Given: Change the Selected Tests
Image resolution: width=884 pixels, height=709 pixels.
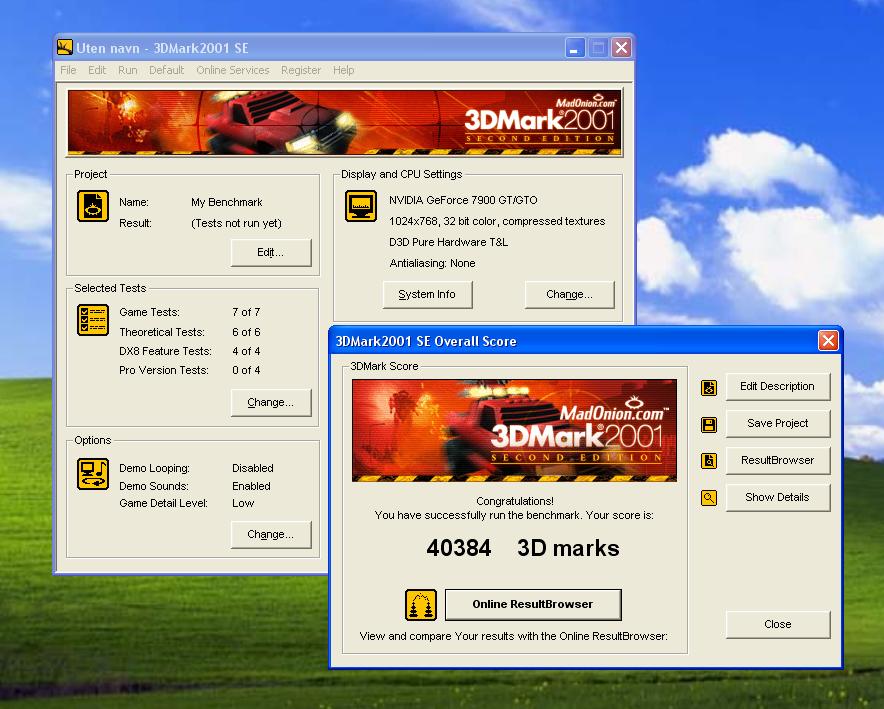Looking at the screenshot, I should pyautogui.click(x=271, y=402).
